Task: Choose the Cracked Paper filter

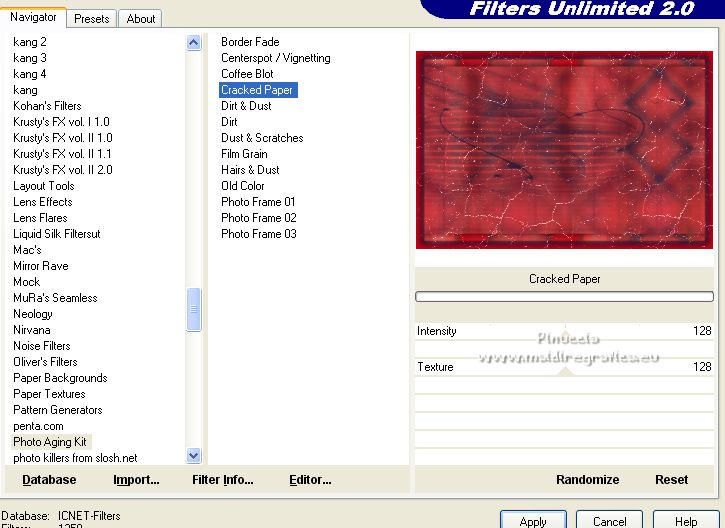Action: pos(257,90)
